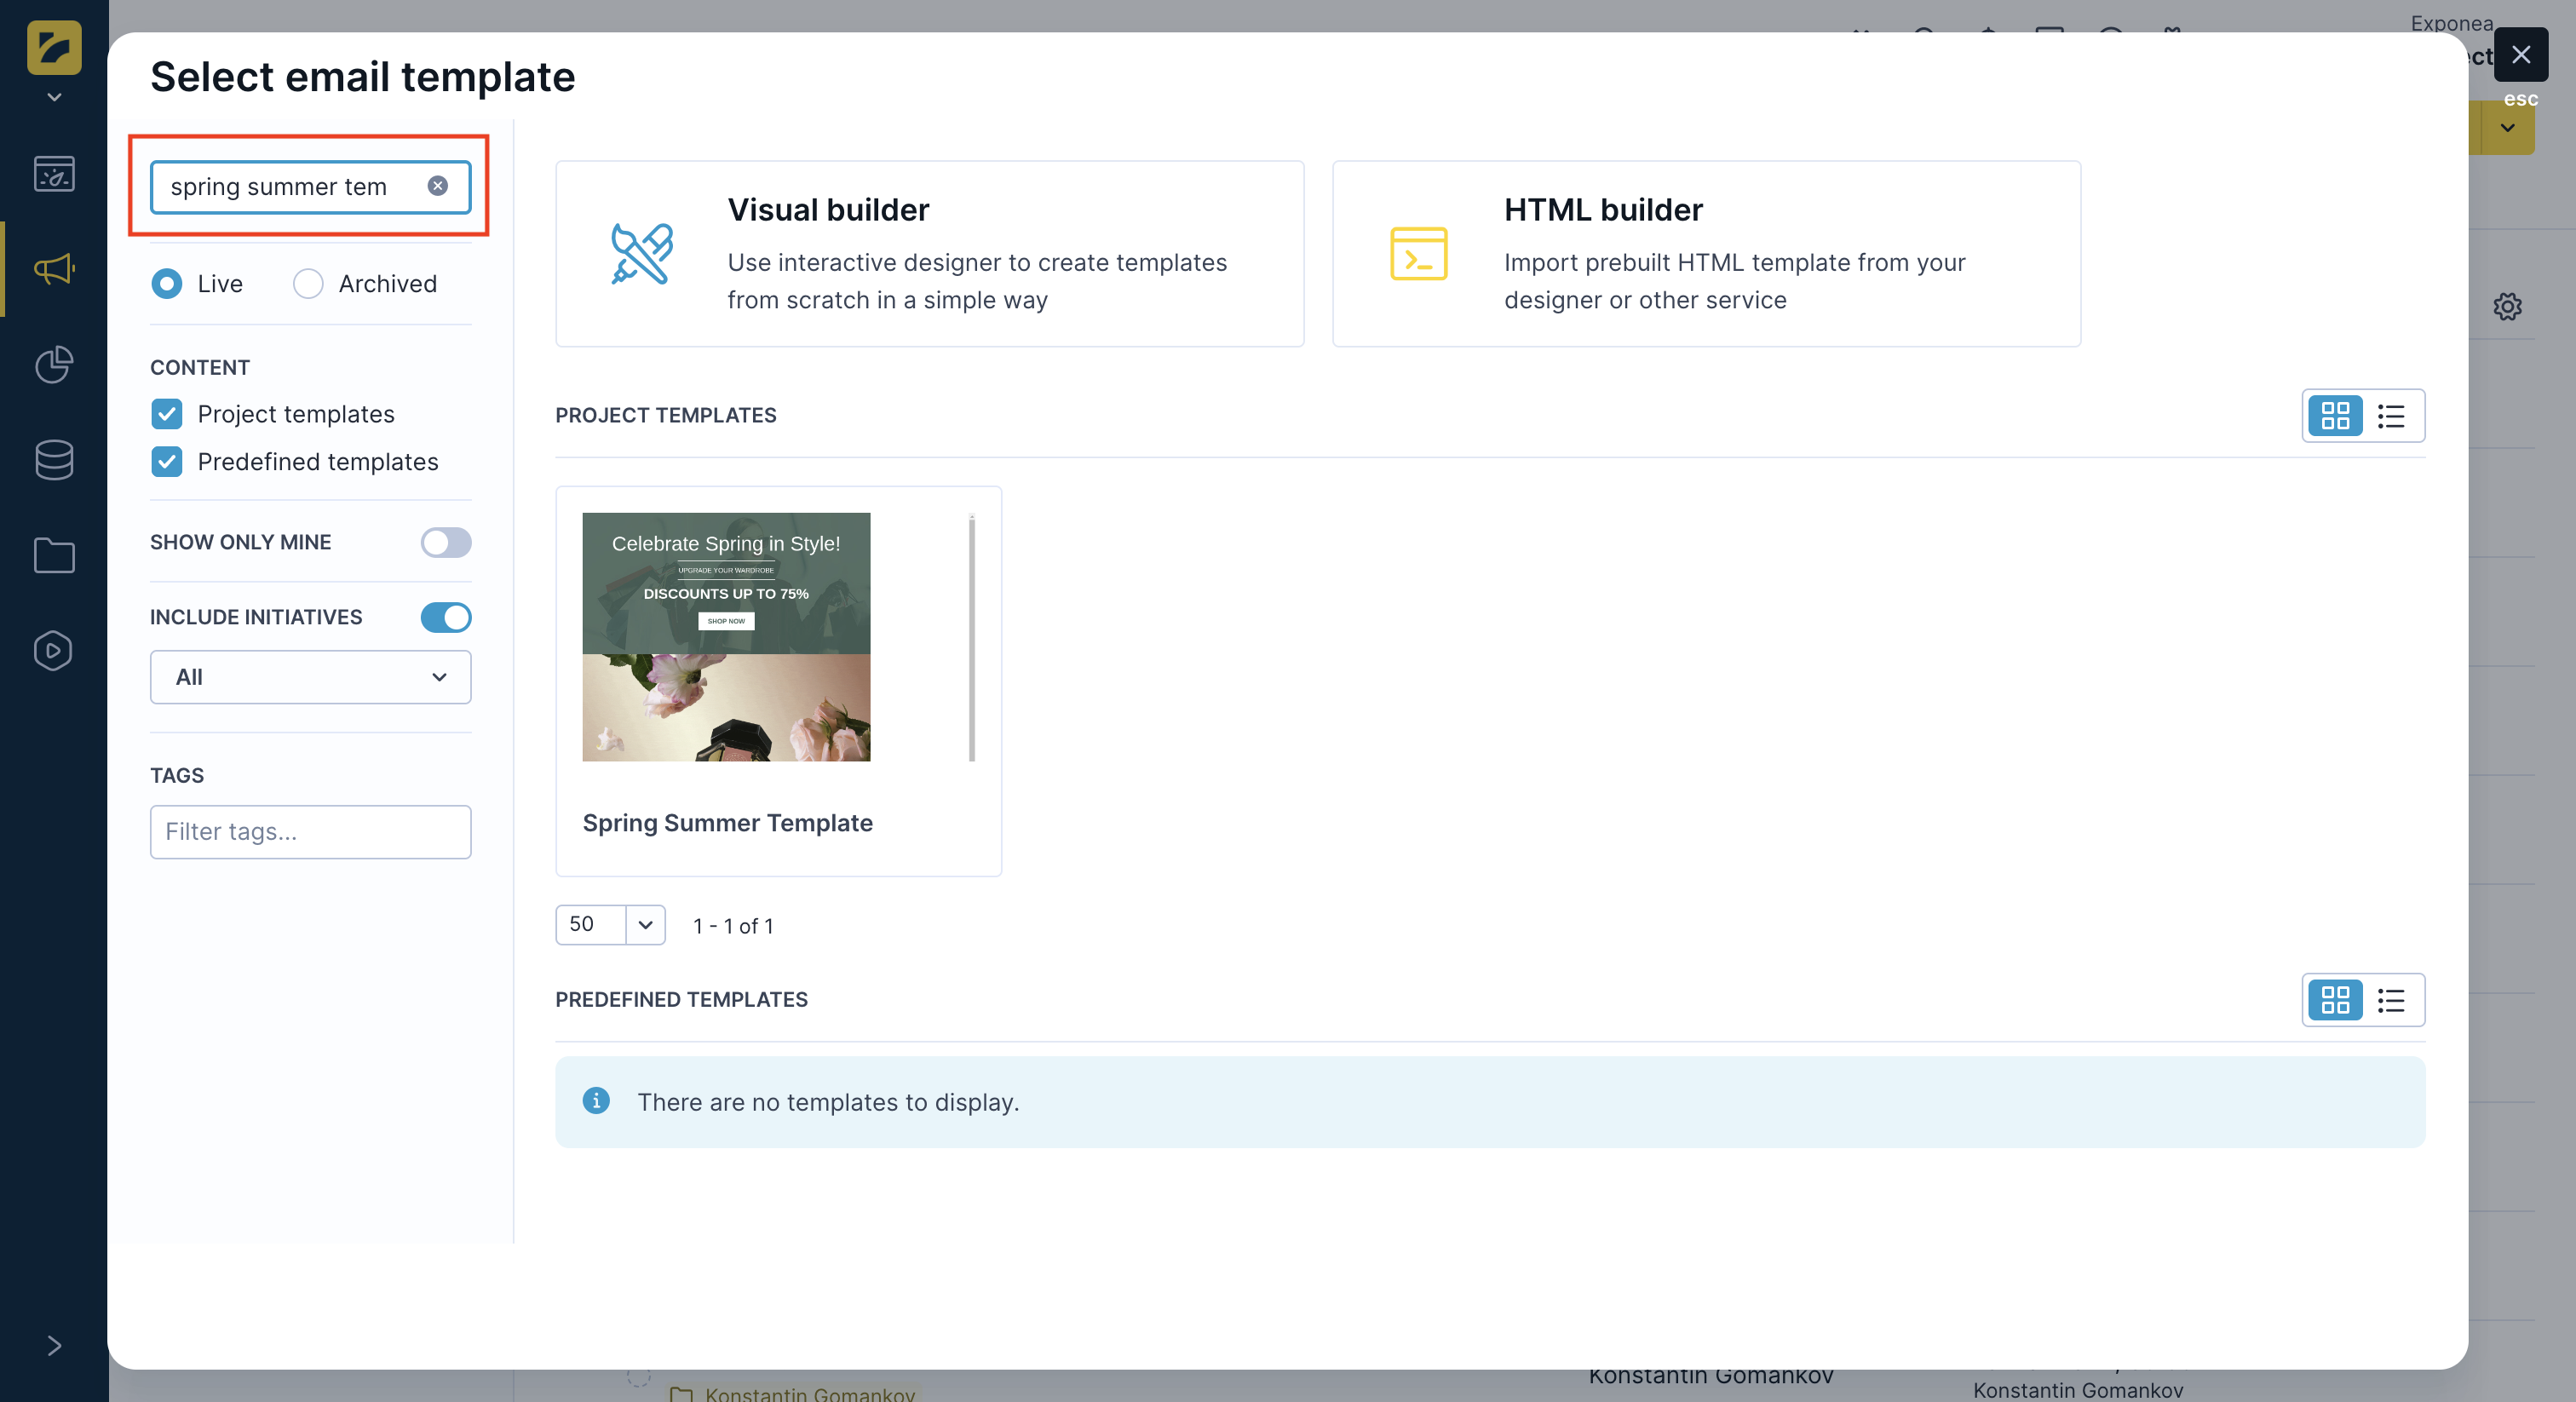The width and height of the screenshot is (2576, 1402).
Task: Click the 'PREDEFINED TEMPLATES' heading
Action: [x=682, y=1000]
